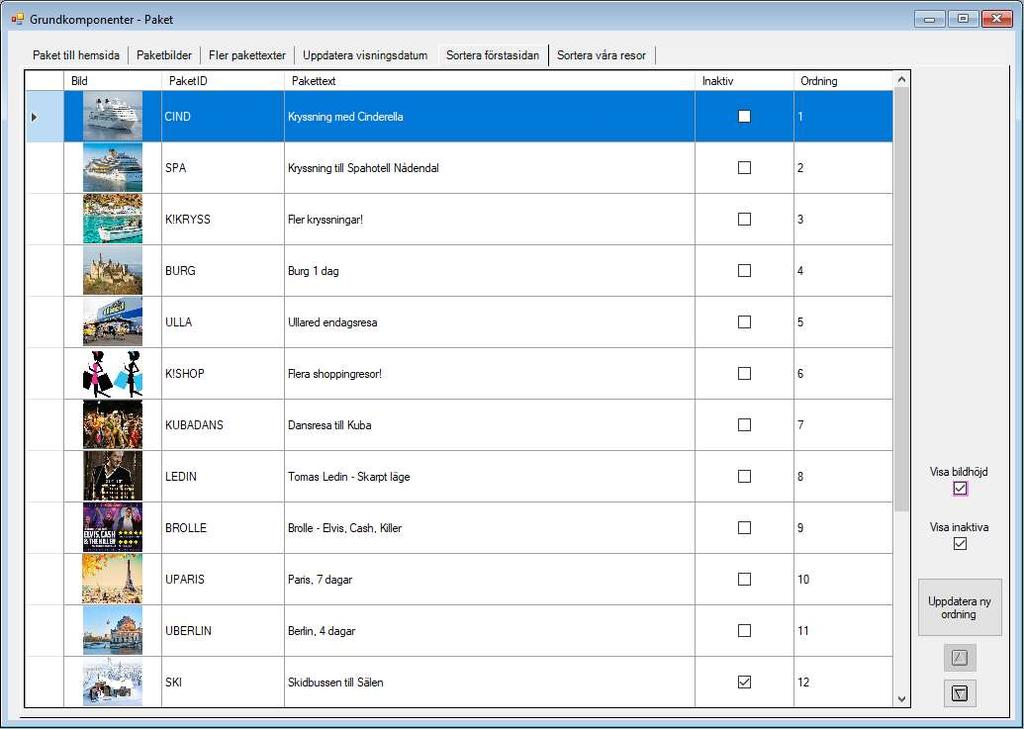Click 'Tomas Ledin - Skarpt läge' text
Screen dimensions: 1024x729
click(349, 477)
